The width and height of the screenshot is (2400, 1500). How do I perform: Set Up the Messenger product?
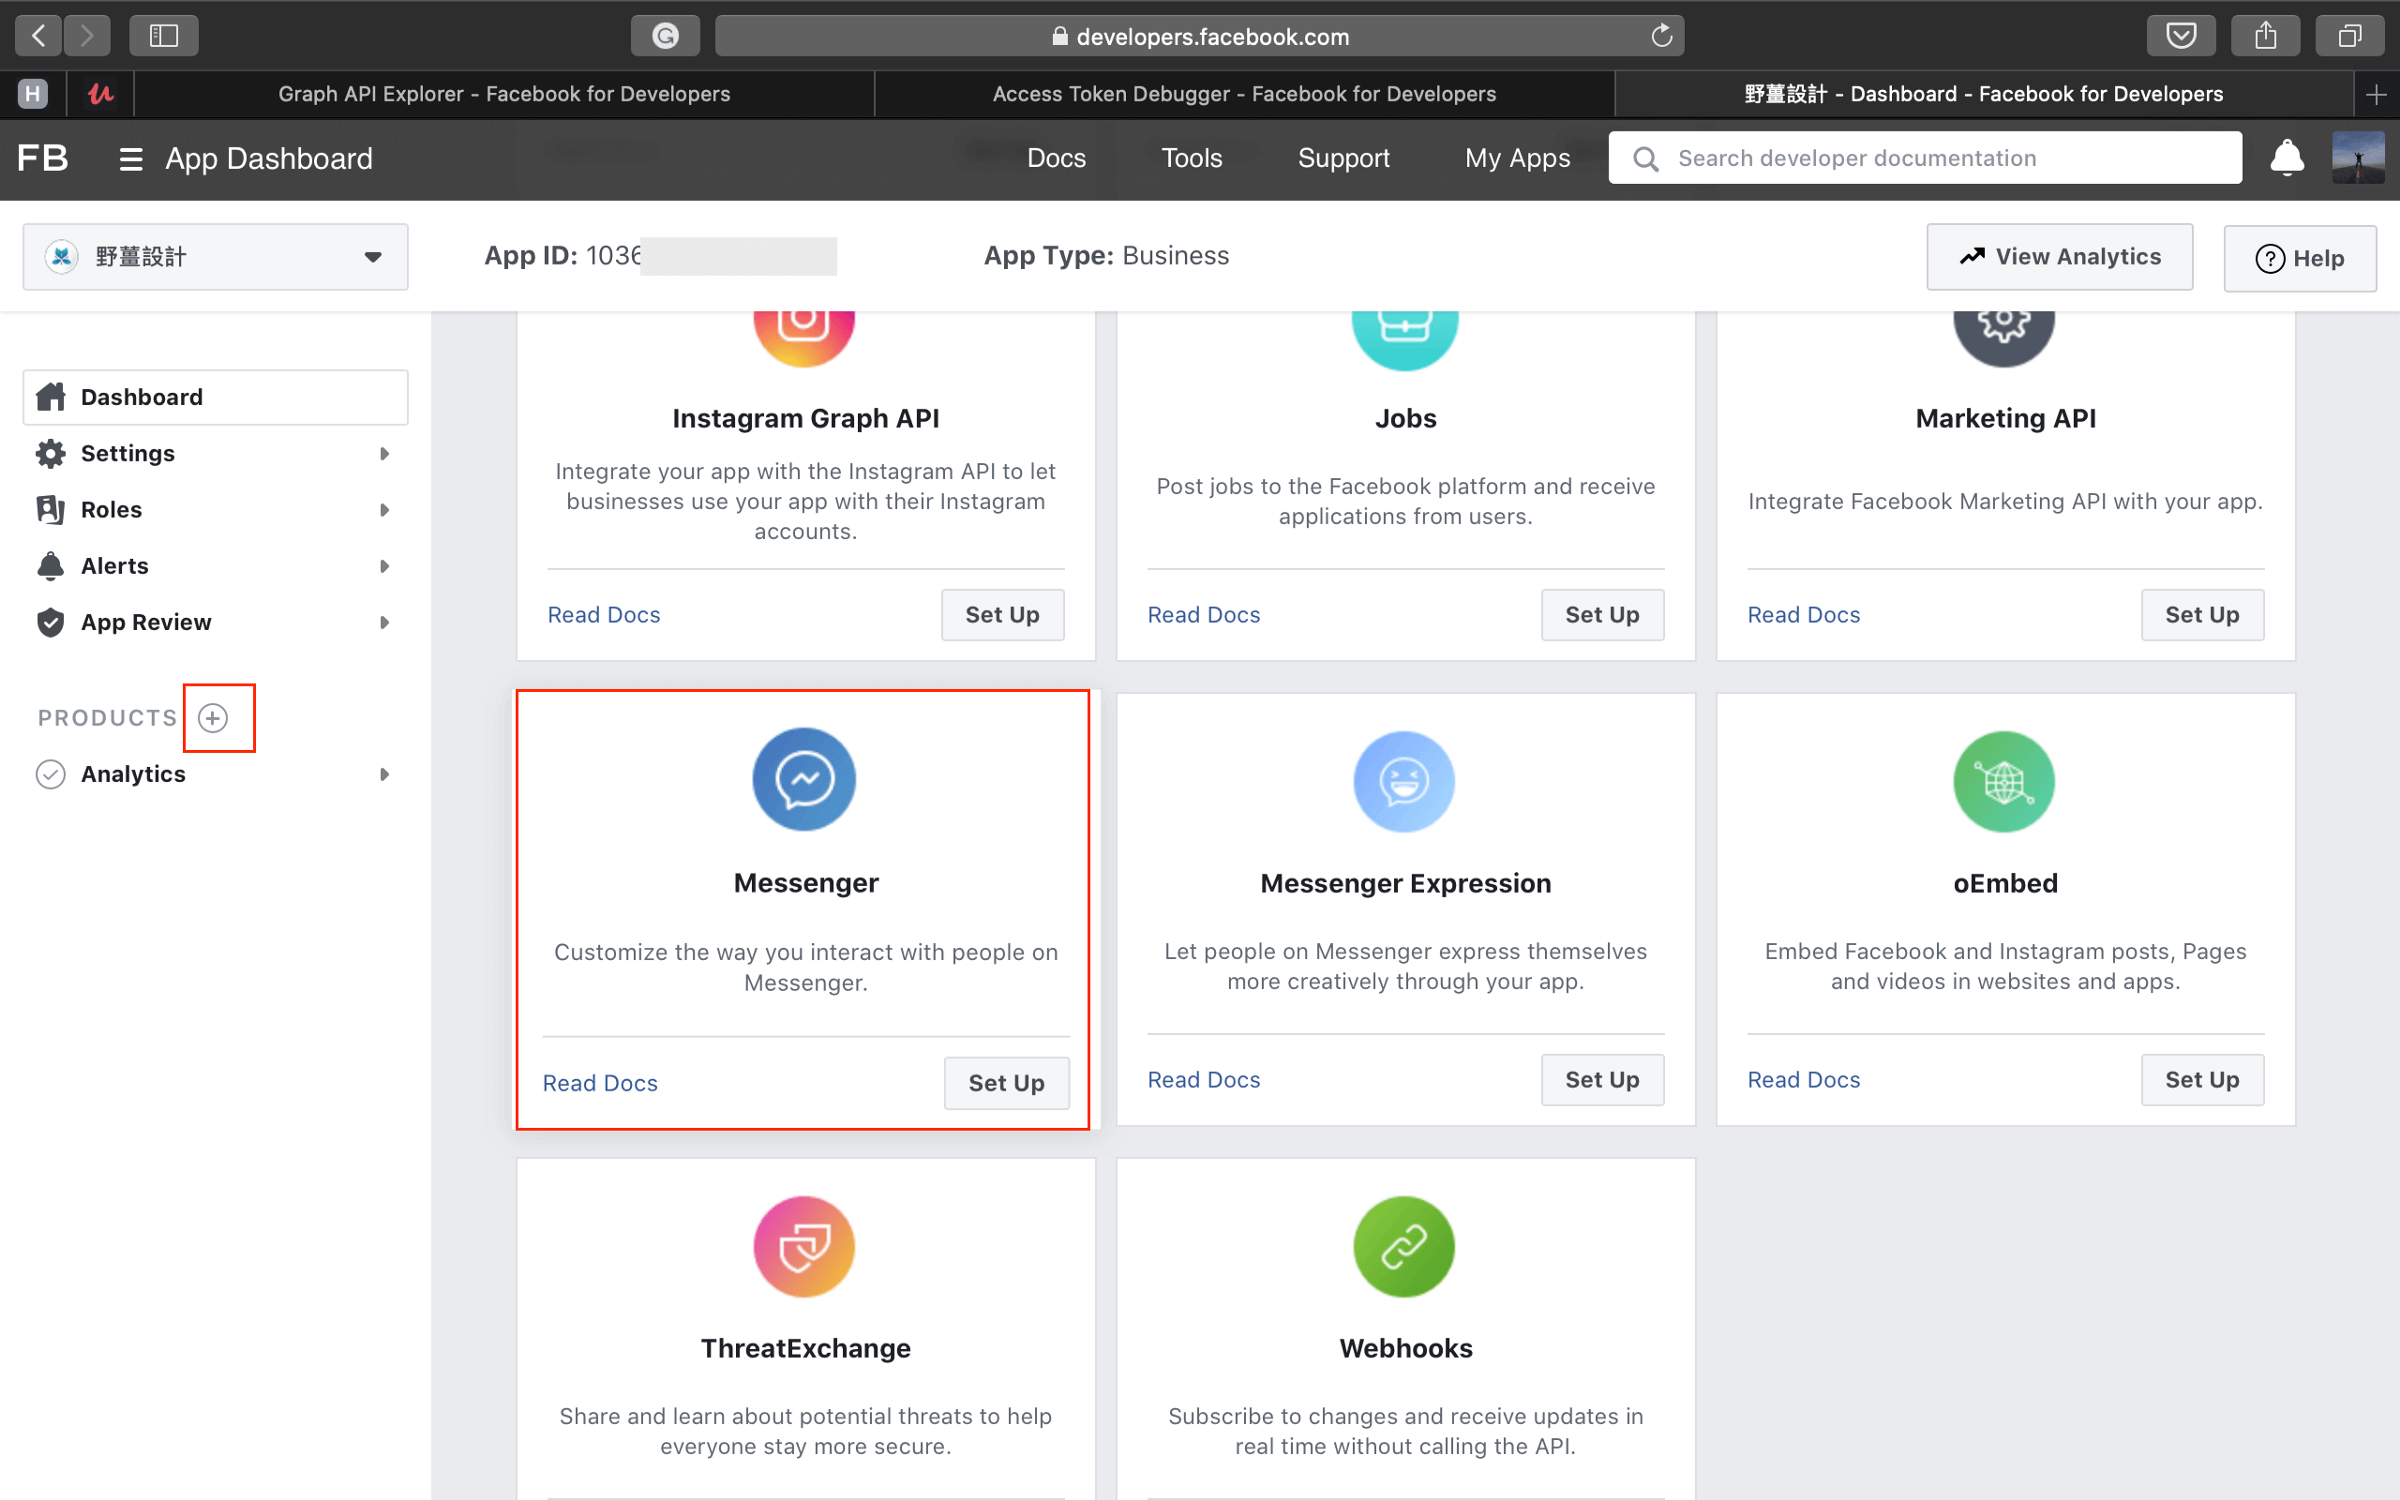coord(1006,1083)
